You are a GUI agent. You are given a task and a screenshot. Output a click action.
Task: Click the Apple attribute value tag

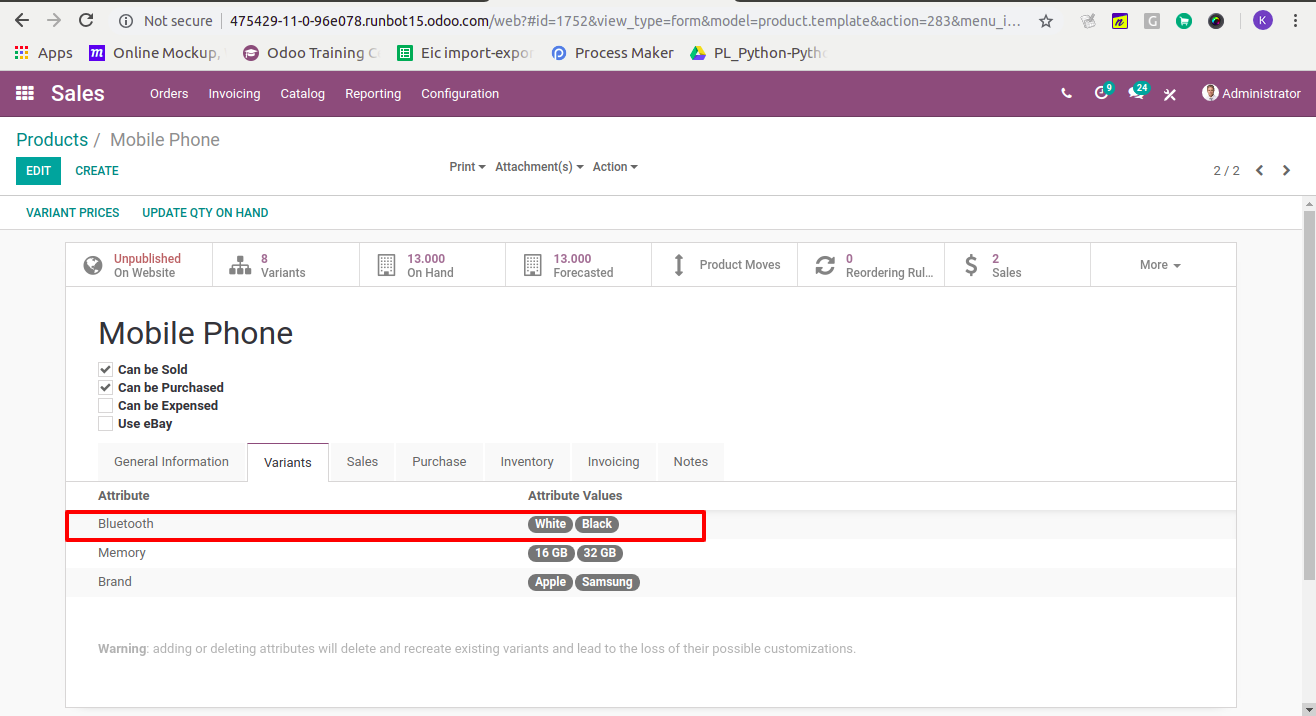click(550, 582)
